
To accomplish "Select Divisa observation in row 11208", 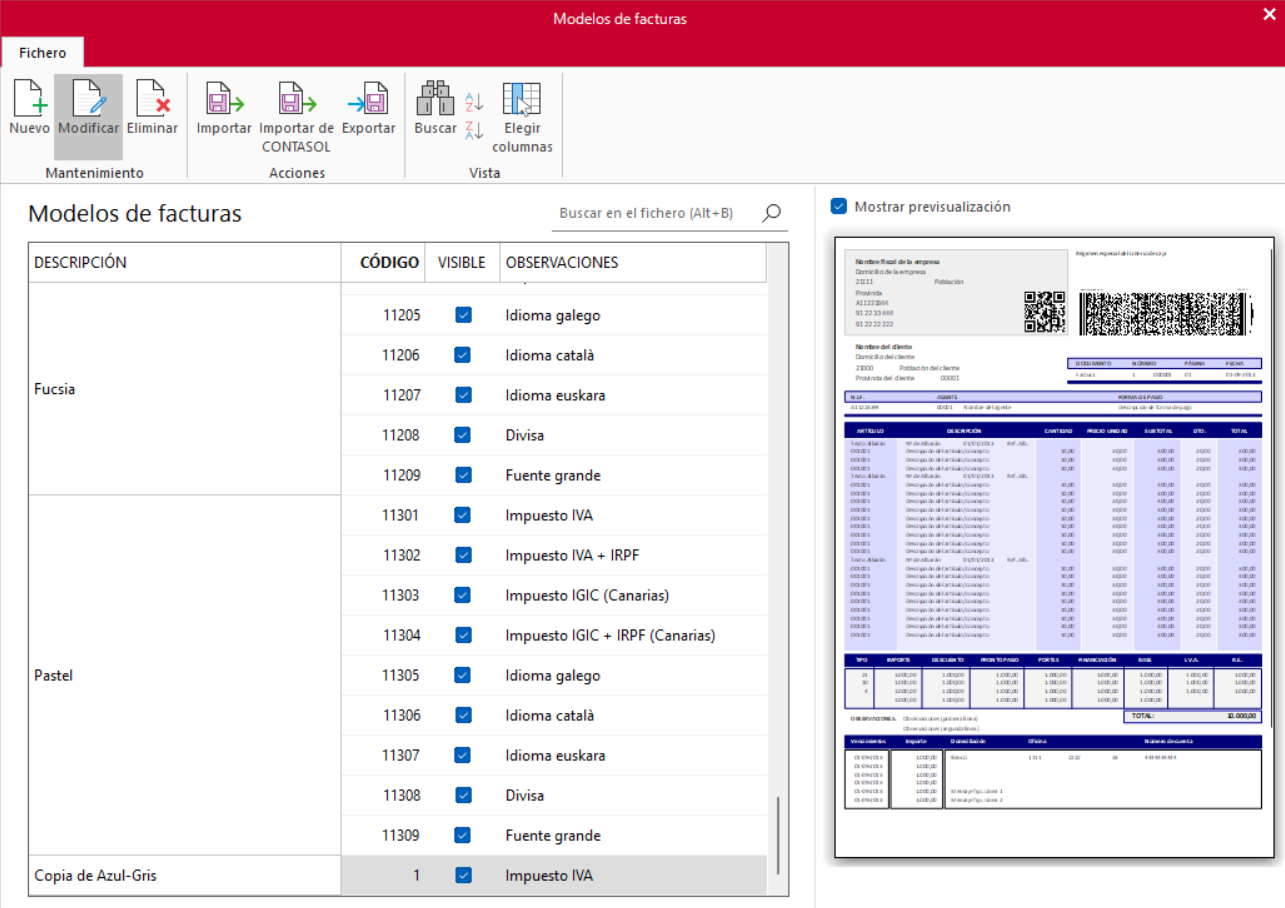I will tap(525, 435).
